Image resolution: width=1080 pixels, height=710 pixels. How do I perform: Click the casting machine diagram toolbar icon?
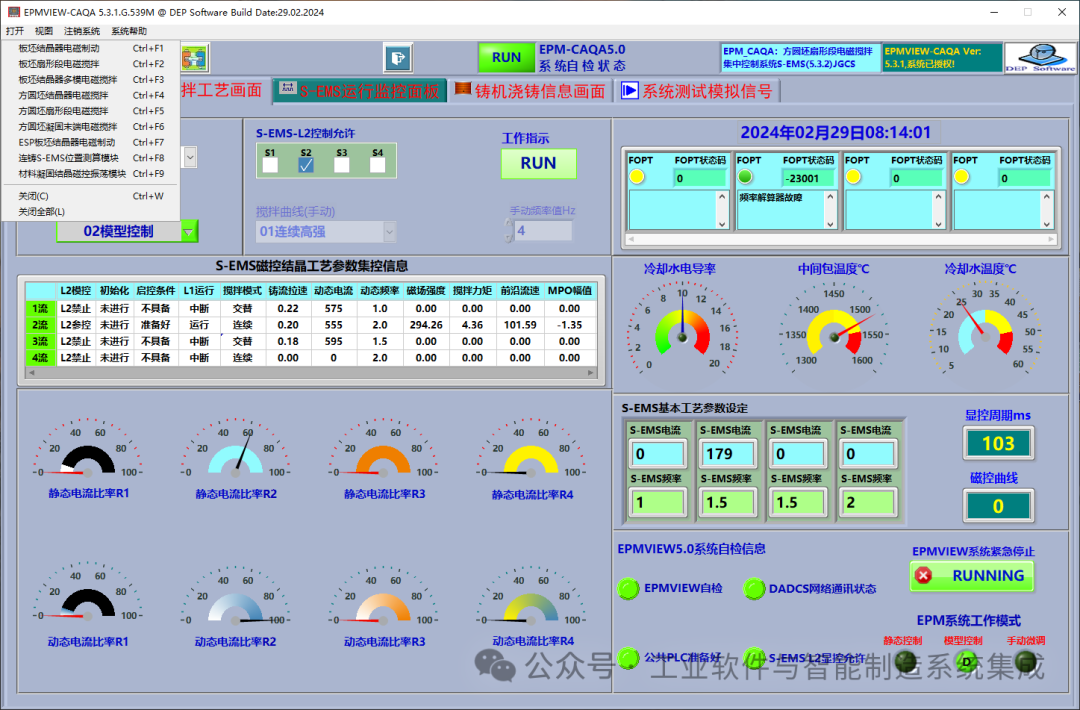[x=195, y=58]
